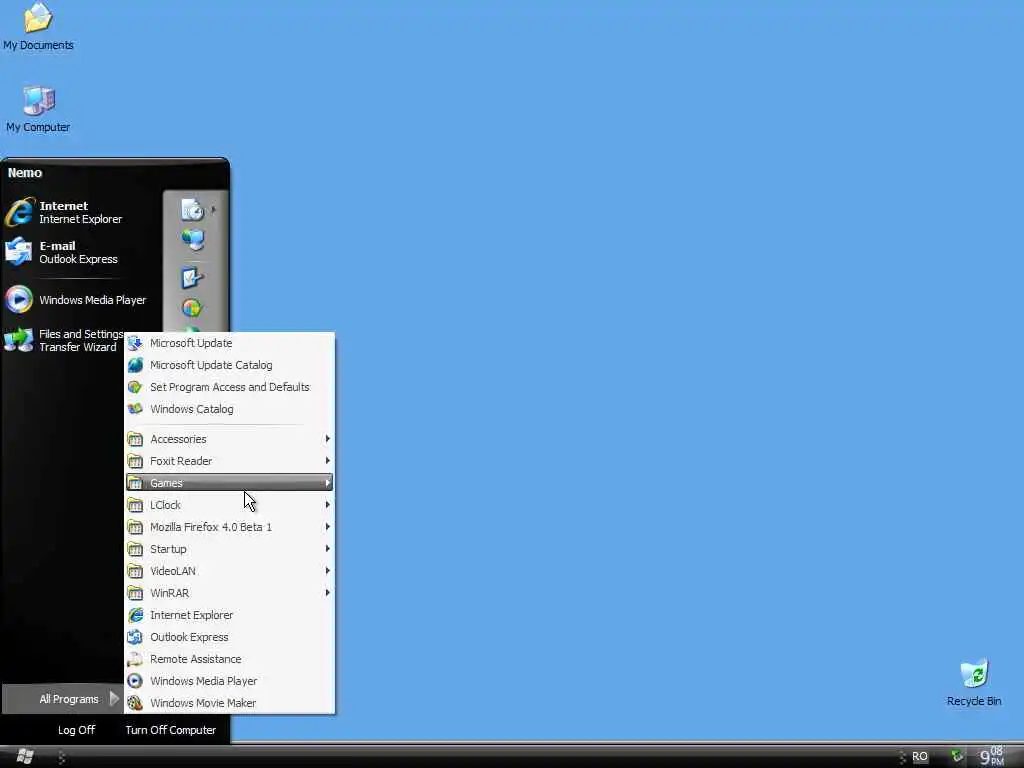Open the VideoLAN program folder

(x=229, y=571)
